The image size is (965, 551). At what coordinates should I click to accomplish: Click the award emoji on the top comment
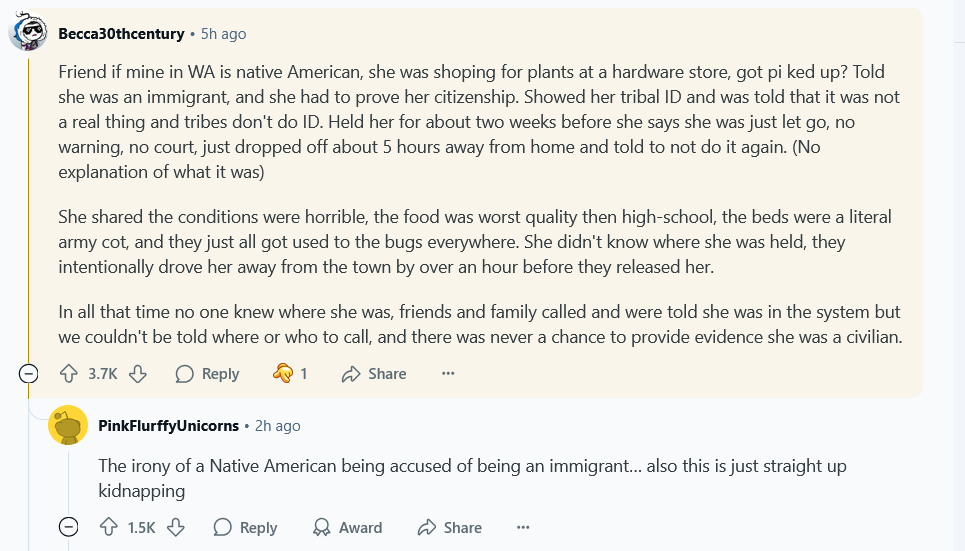pyautogui.click(x=283, y=373)
